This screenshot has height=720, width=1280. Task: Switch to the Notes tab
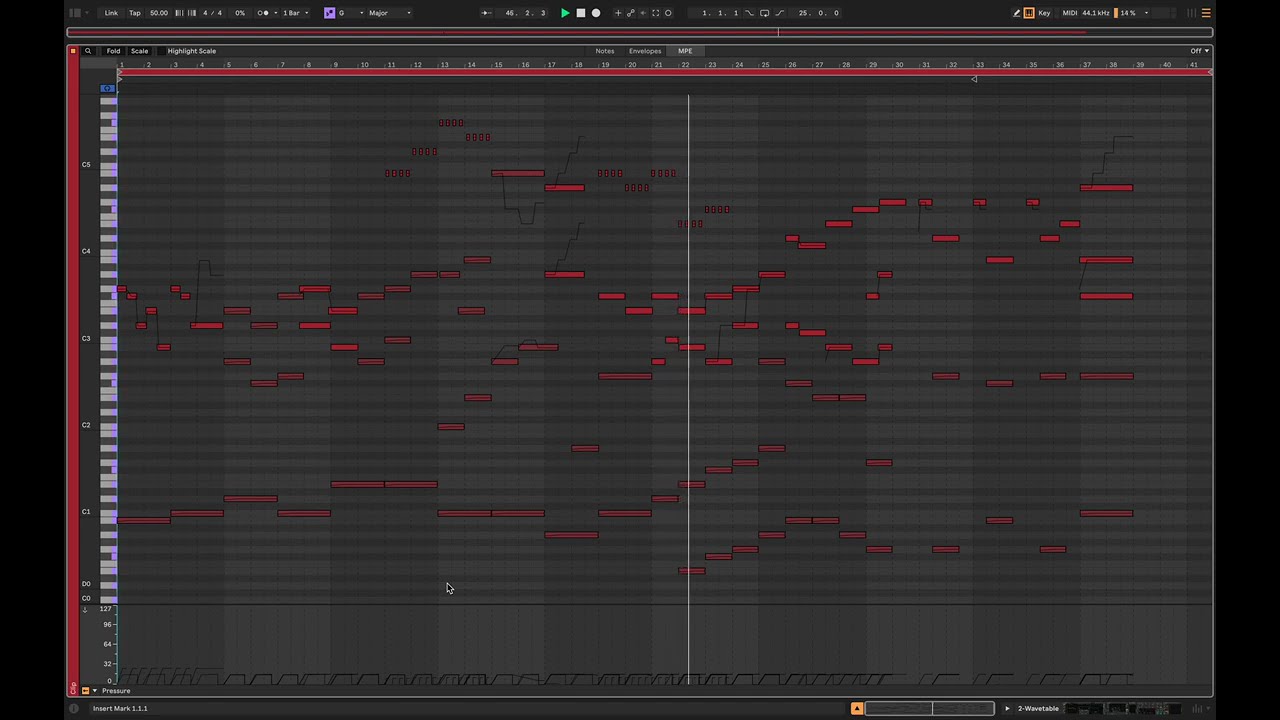click(605, 51)
